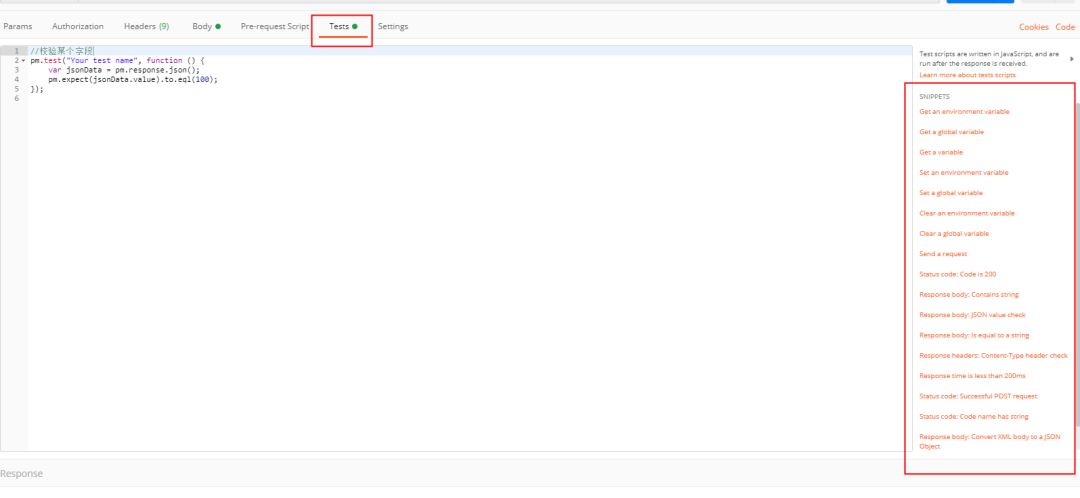Switch to the Params tab

[18, 26]
